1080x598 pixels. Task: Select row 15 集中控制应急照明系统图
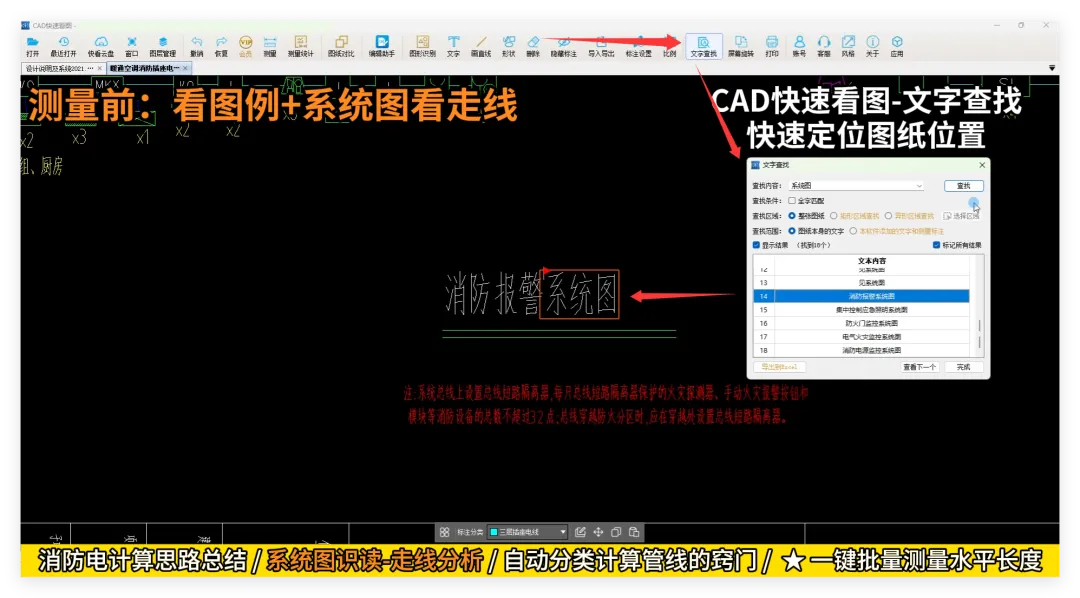click(x=861, y=310)
